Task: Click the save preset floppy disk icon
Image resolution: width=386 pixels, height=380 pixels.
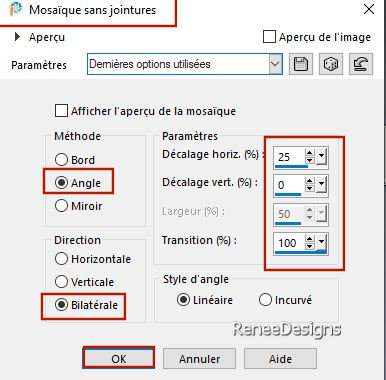Action: 301,63
